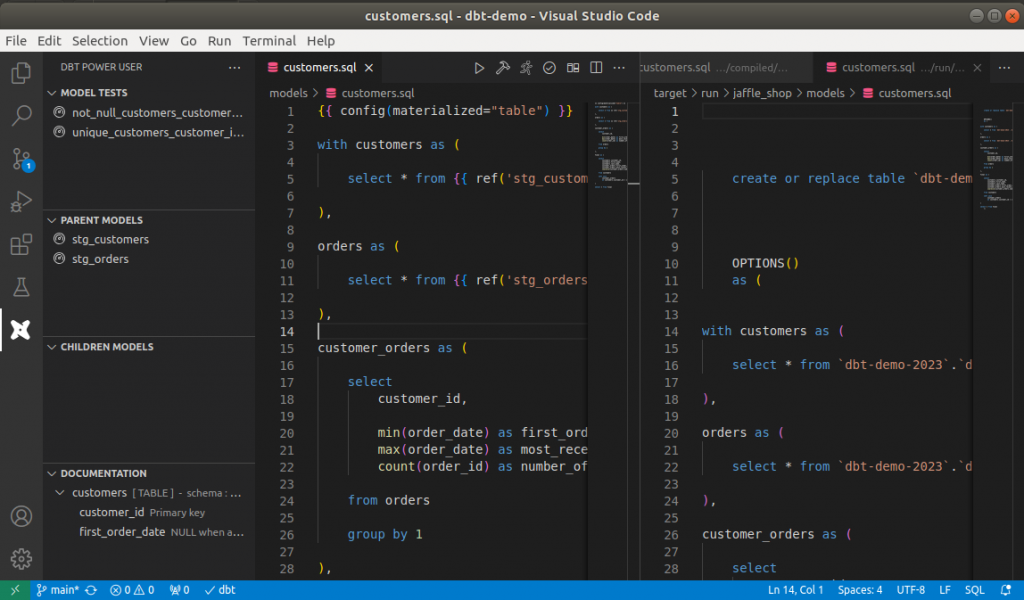Click models breadcrumb in left editor
The height and width of the screenshot is (600, 1024).
(x=288, y=93)
